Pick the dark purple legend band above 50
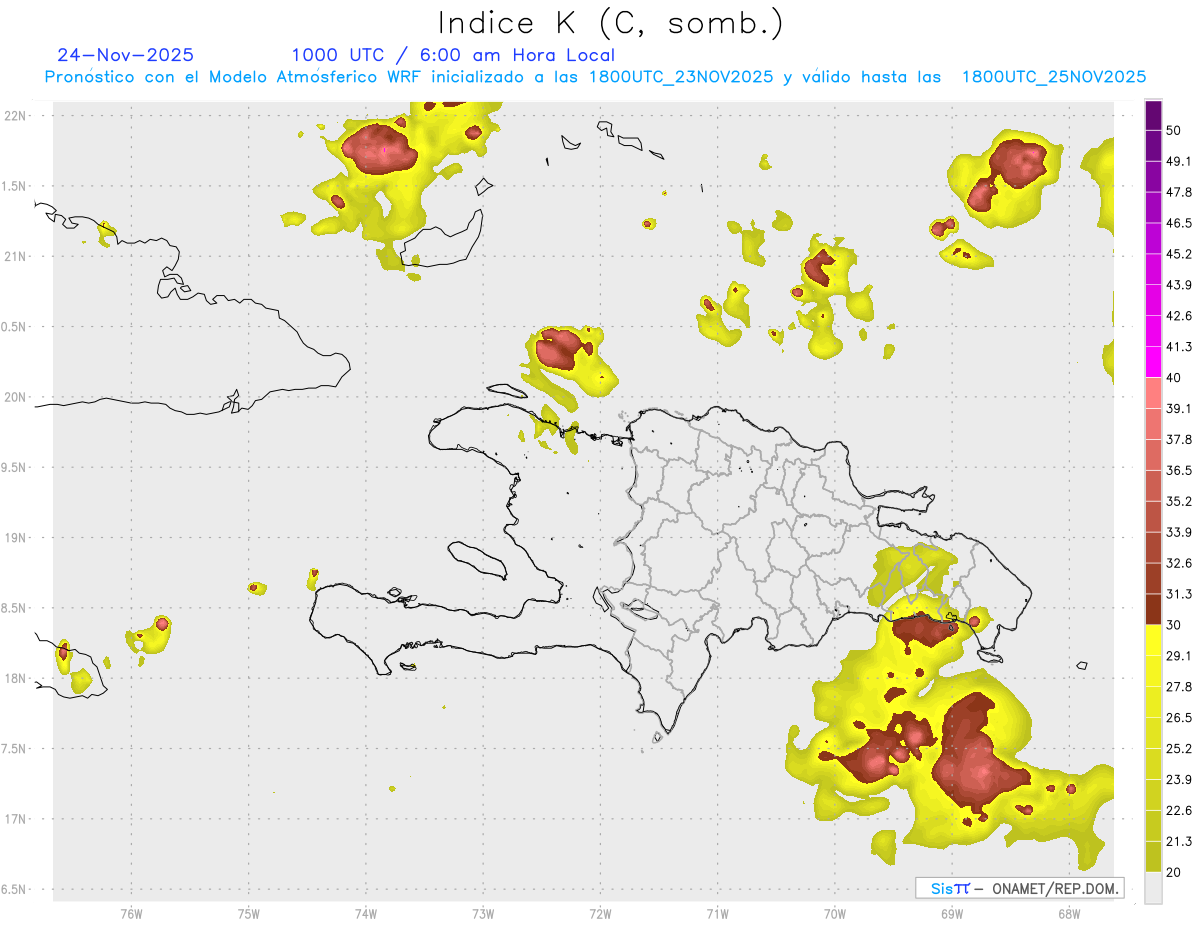The height and width of the screenshot is (927, 1200). [1153, 116]
